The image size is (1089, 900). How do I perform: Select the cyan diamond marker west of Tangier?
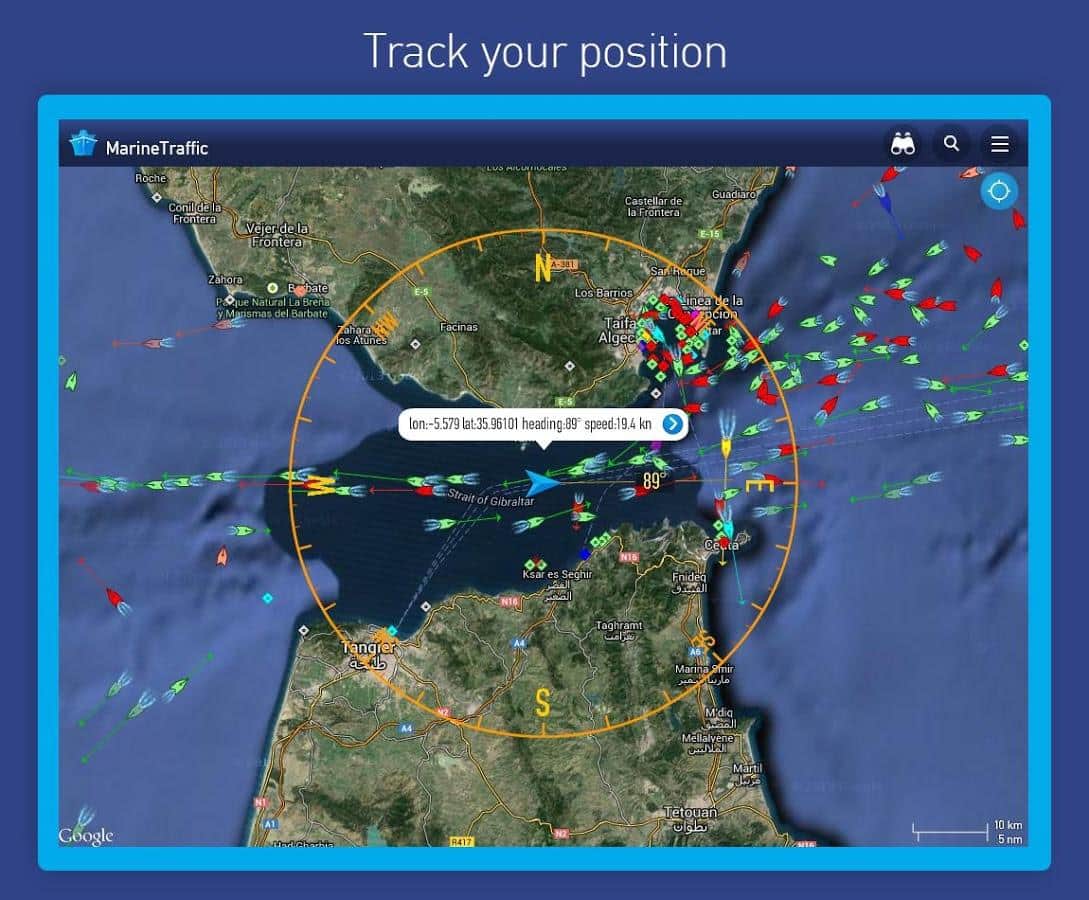[x=267, y=598]
